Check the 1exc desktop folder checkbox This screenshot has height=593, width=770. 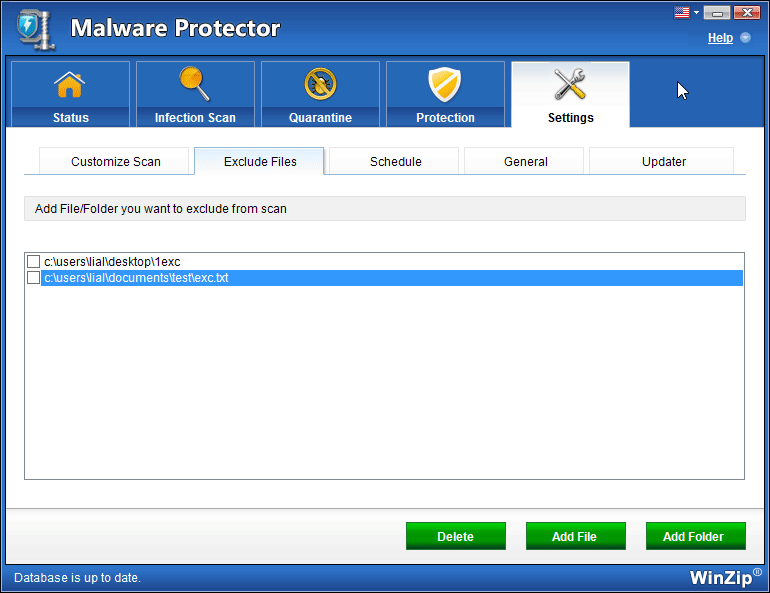coord(34,262)
